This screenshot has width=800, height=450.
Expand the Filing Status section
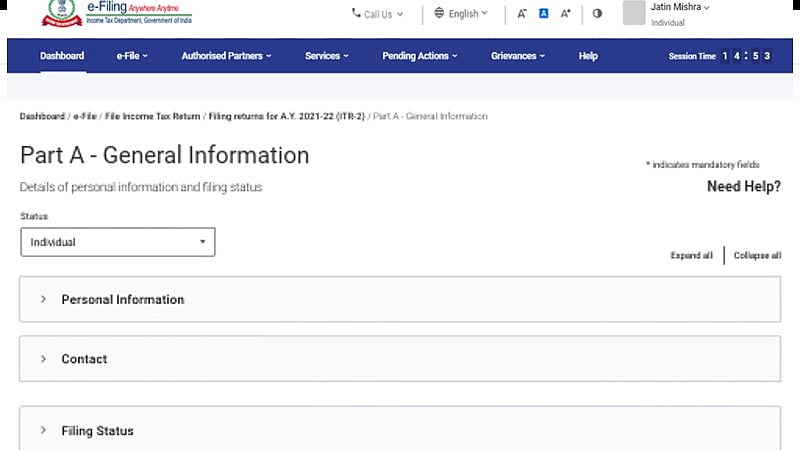(97, 431)
